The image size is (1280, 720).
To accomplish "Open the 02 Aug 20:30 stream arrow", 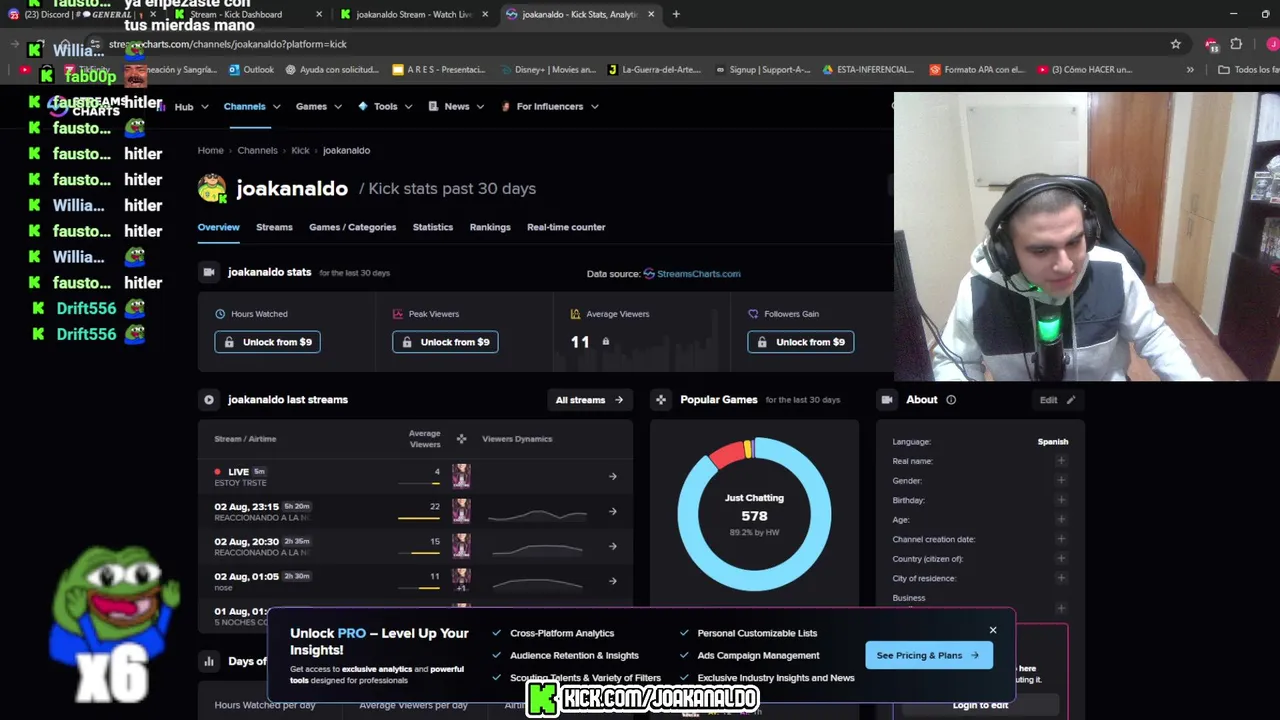I will tap(613, 546).
